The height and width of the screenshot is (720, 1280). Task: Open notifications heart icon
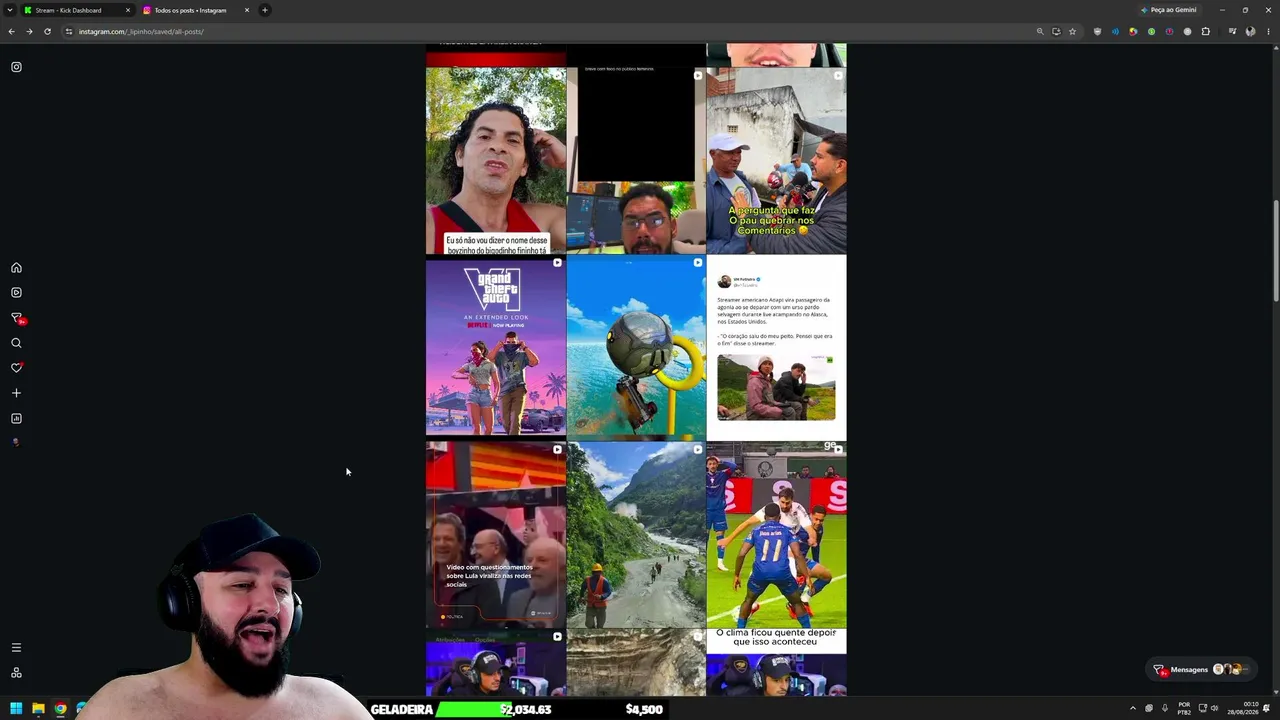(16, 368)
